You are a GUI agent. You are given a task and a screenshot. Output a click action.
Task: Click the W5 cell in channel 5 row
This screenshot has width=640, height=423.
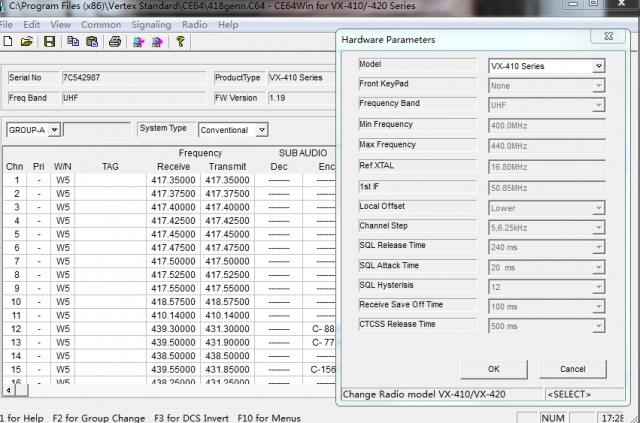[63, 234]
